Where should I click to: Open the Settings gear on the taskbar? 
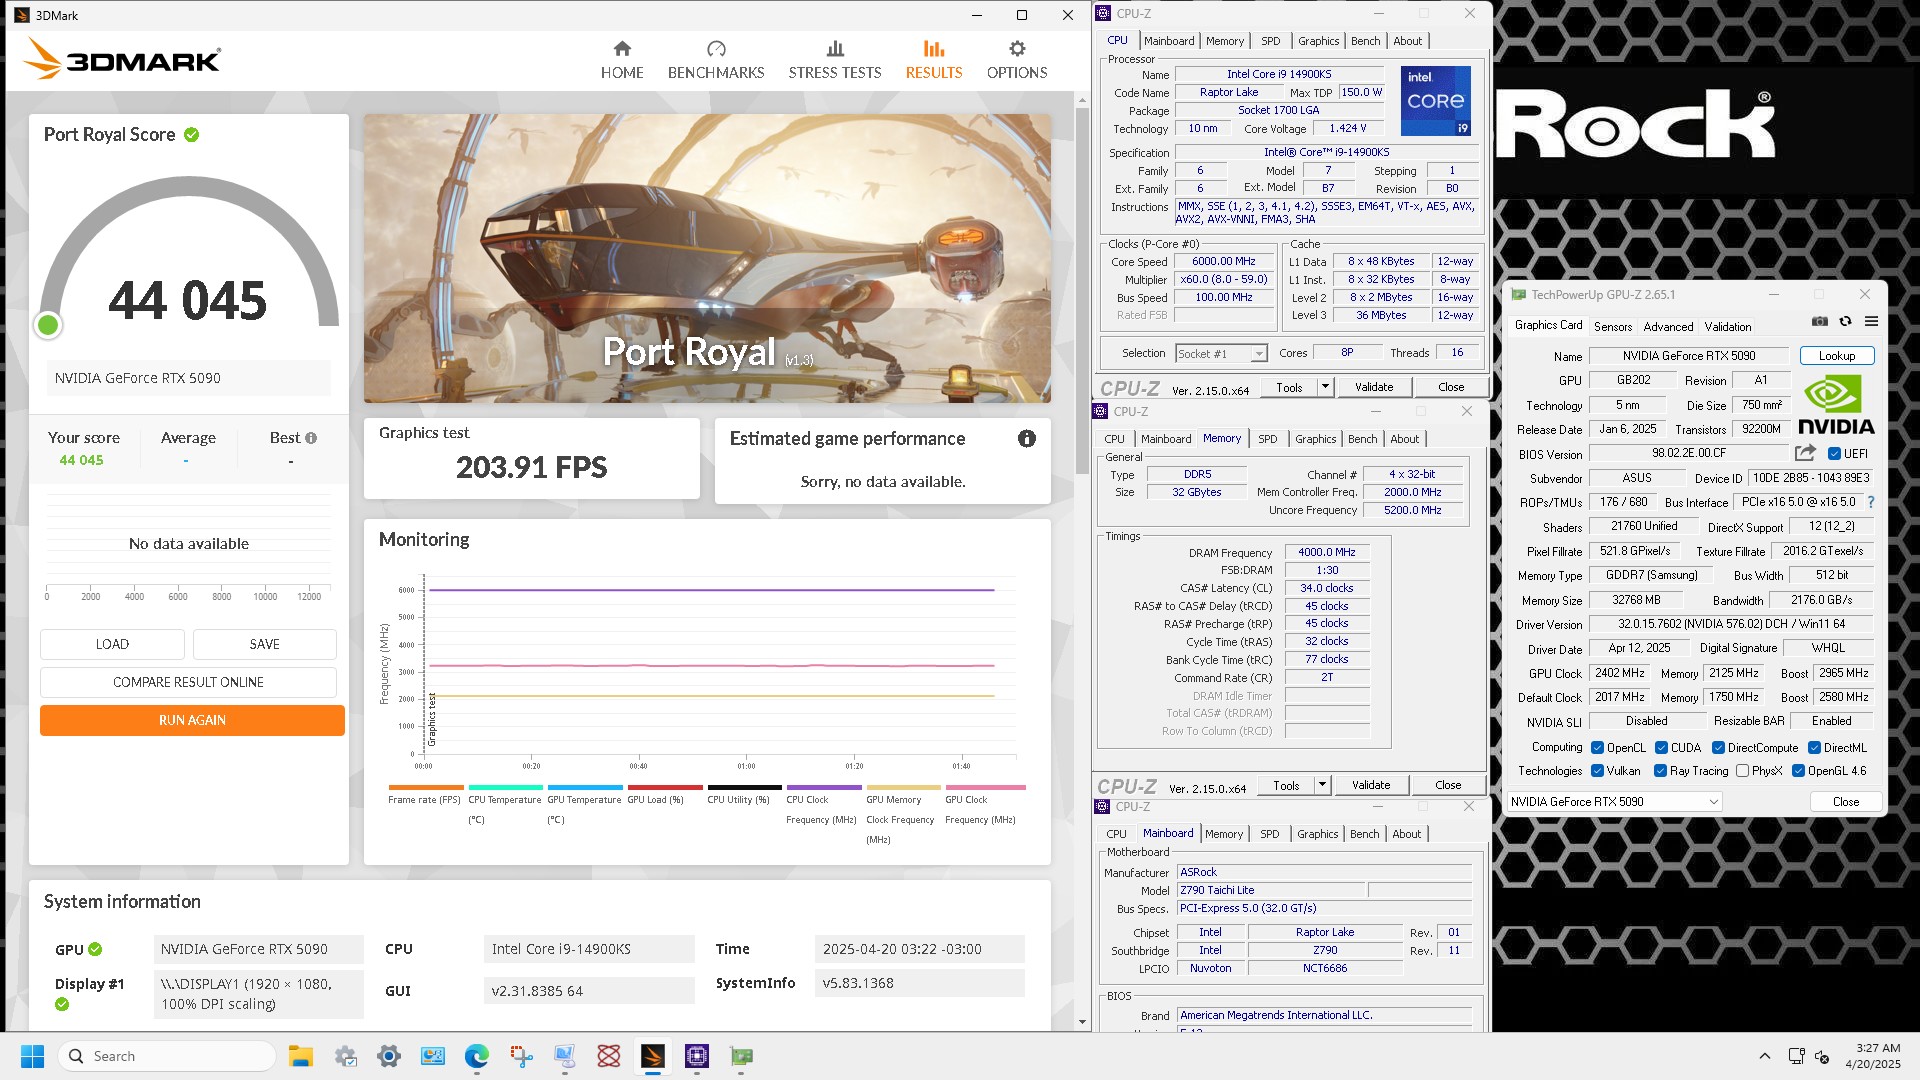tap(389, 1056)
